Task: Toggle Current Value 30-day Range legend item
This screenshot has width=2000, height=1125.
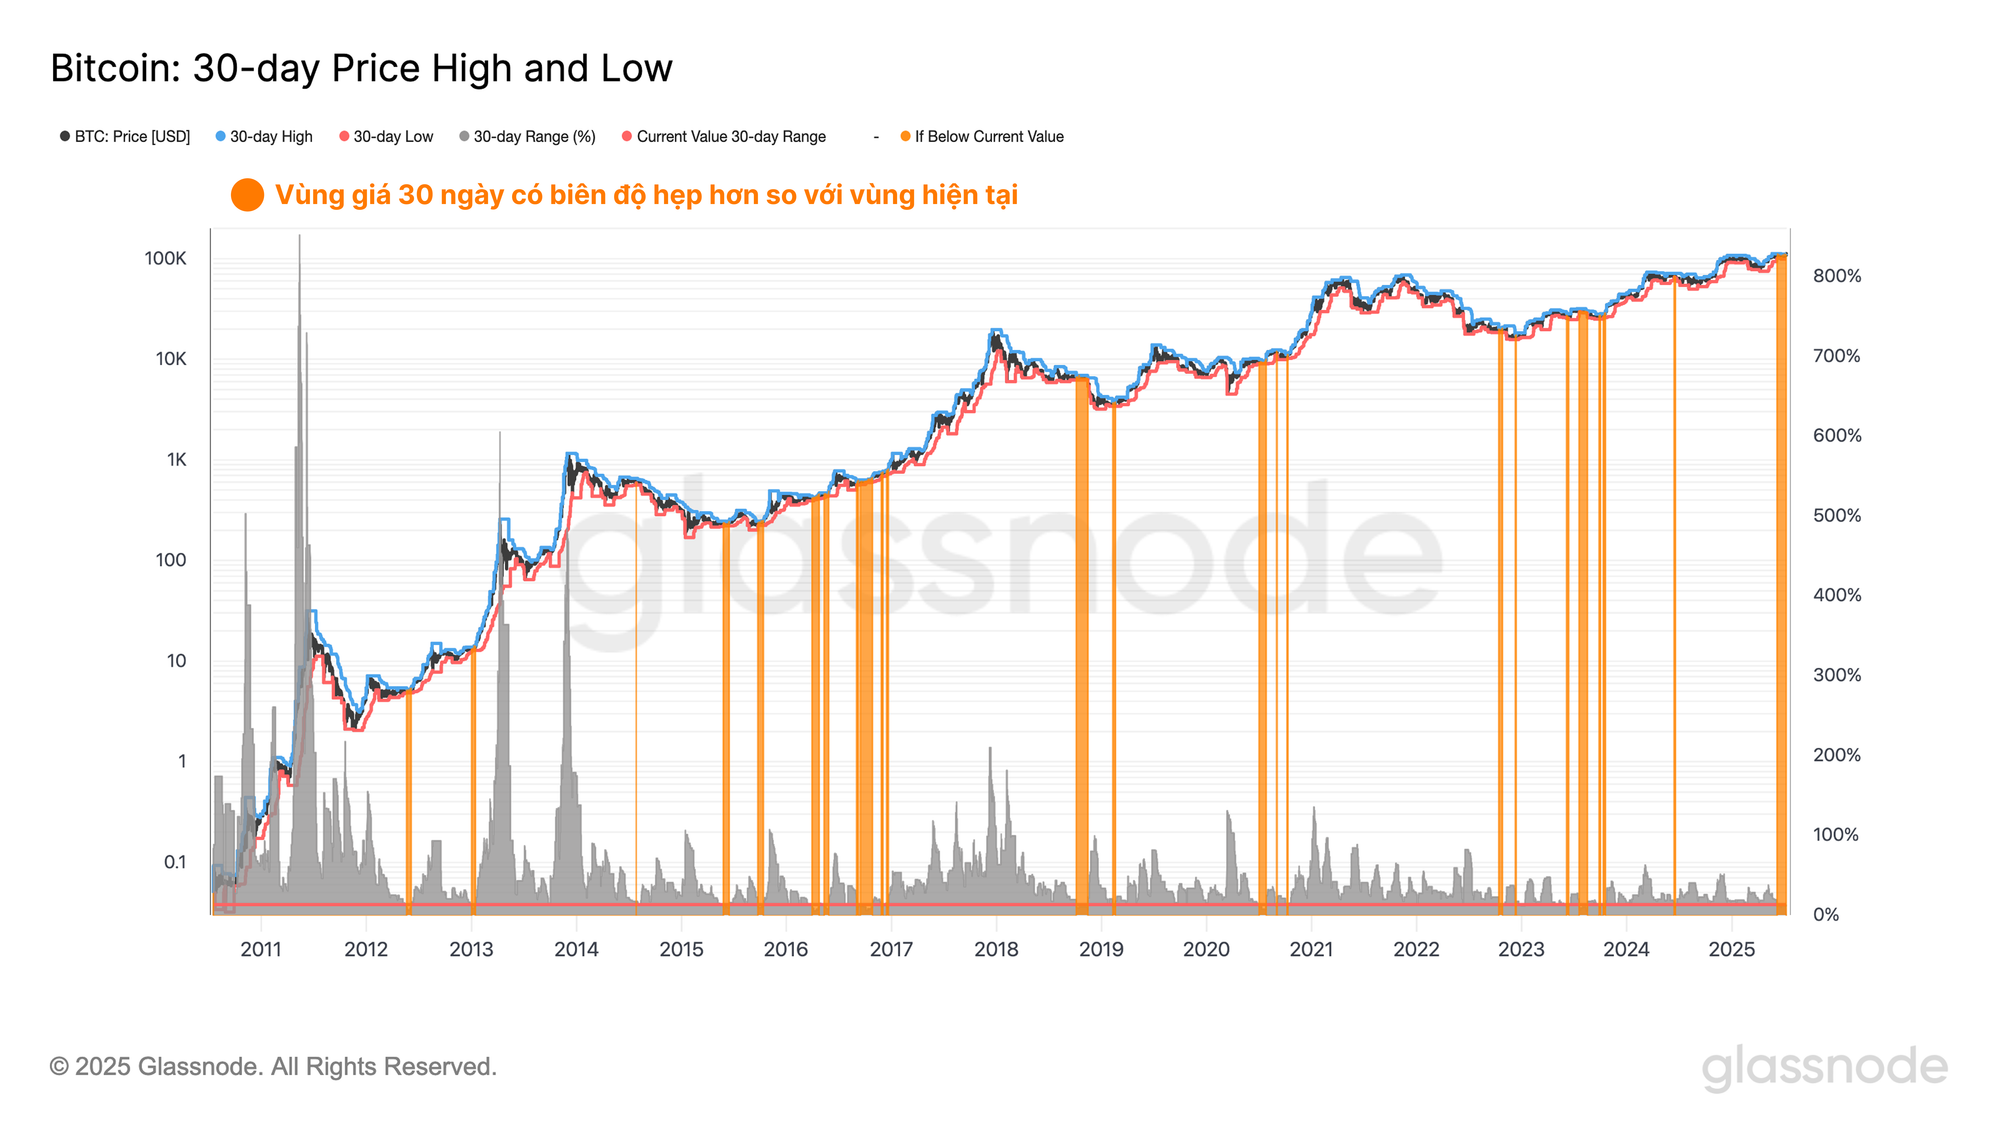Action: (724, 136)
